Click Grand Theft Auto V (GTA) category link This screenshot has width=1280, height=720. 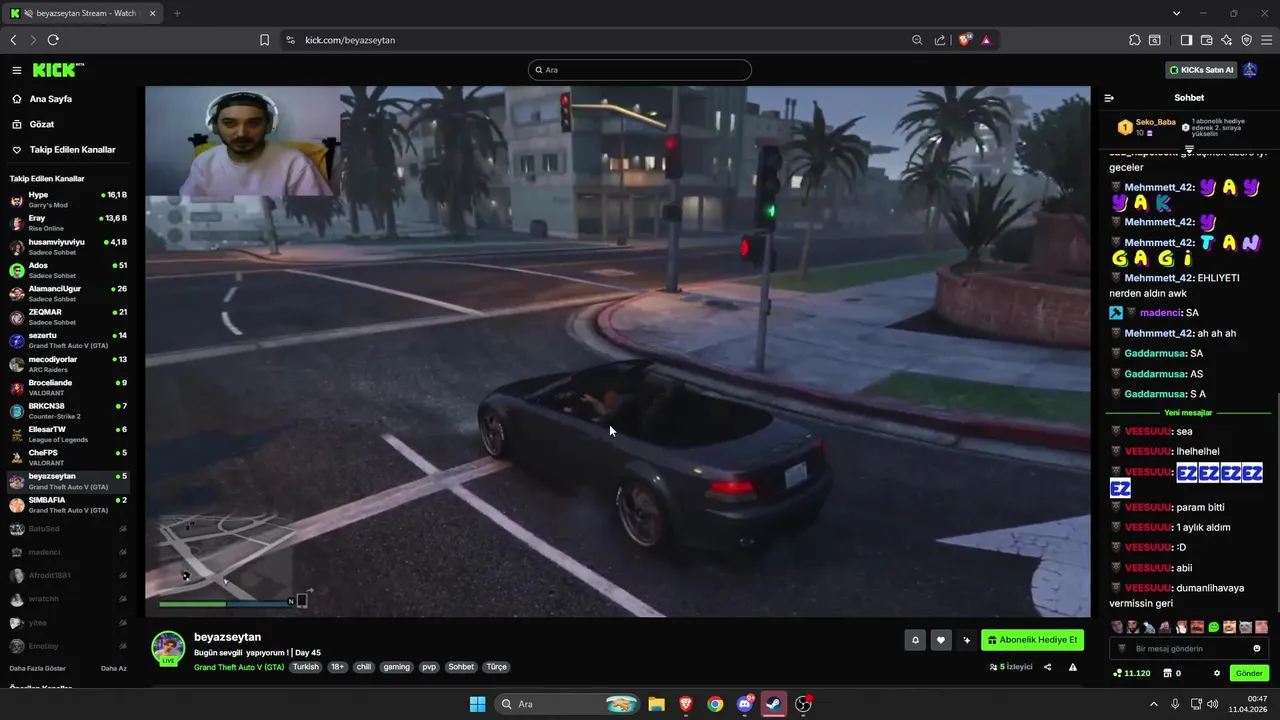pos(239,667)
